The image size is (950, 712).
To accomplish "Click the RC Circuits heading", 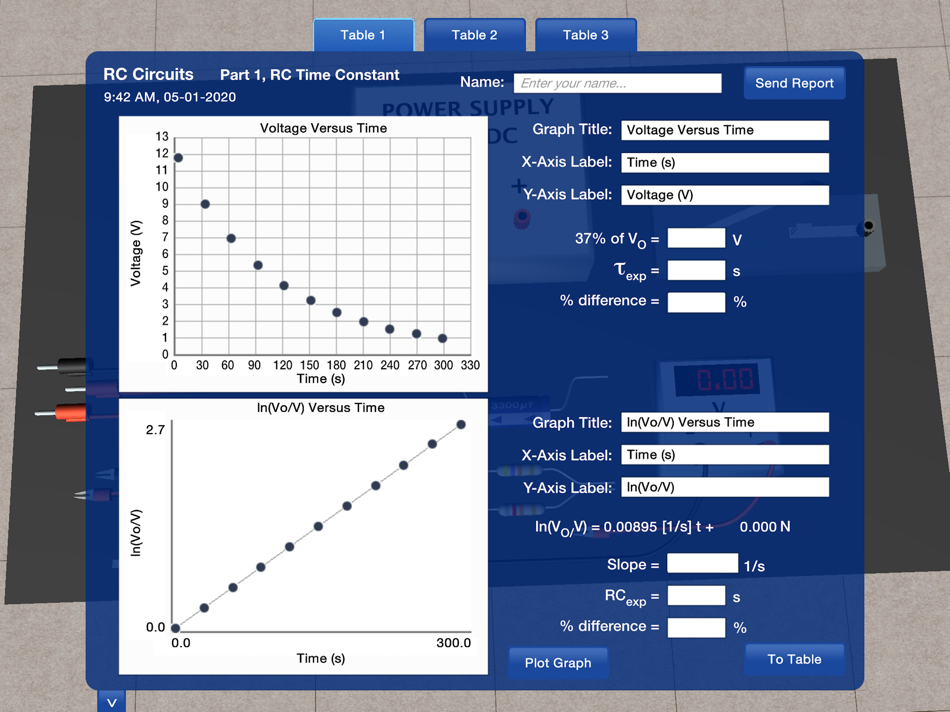I will click(x=148, y=75).
